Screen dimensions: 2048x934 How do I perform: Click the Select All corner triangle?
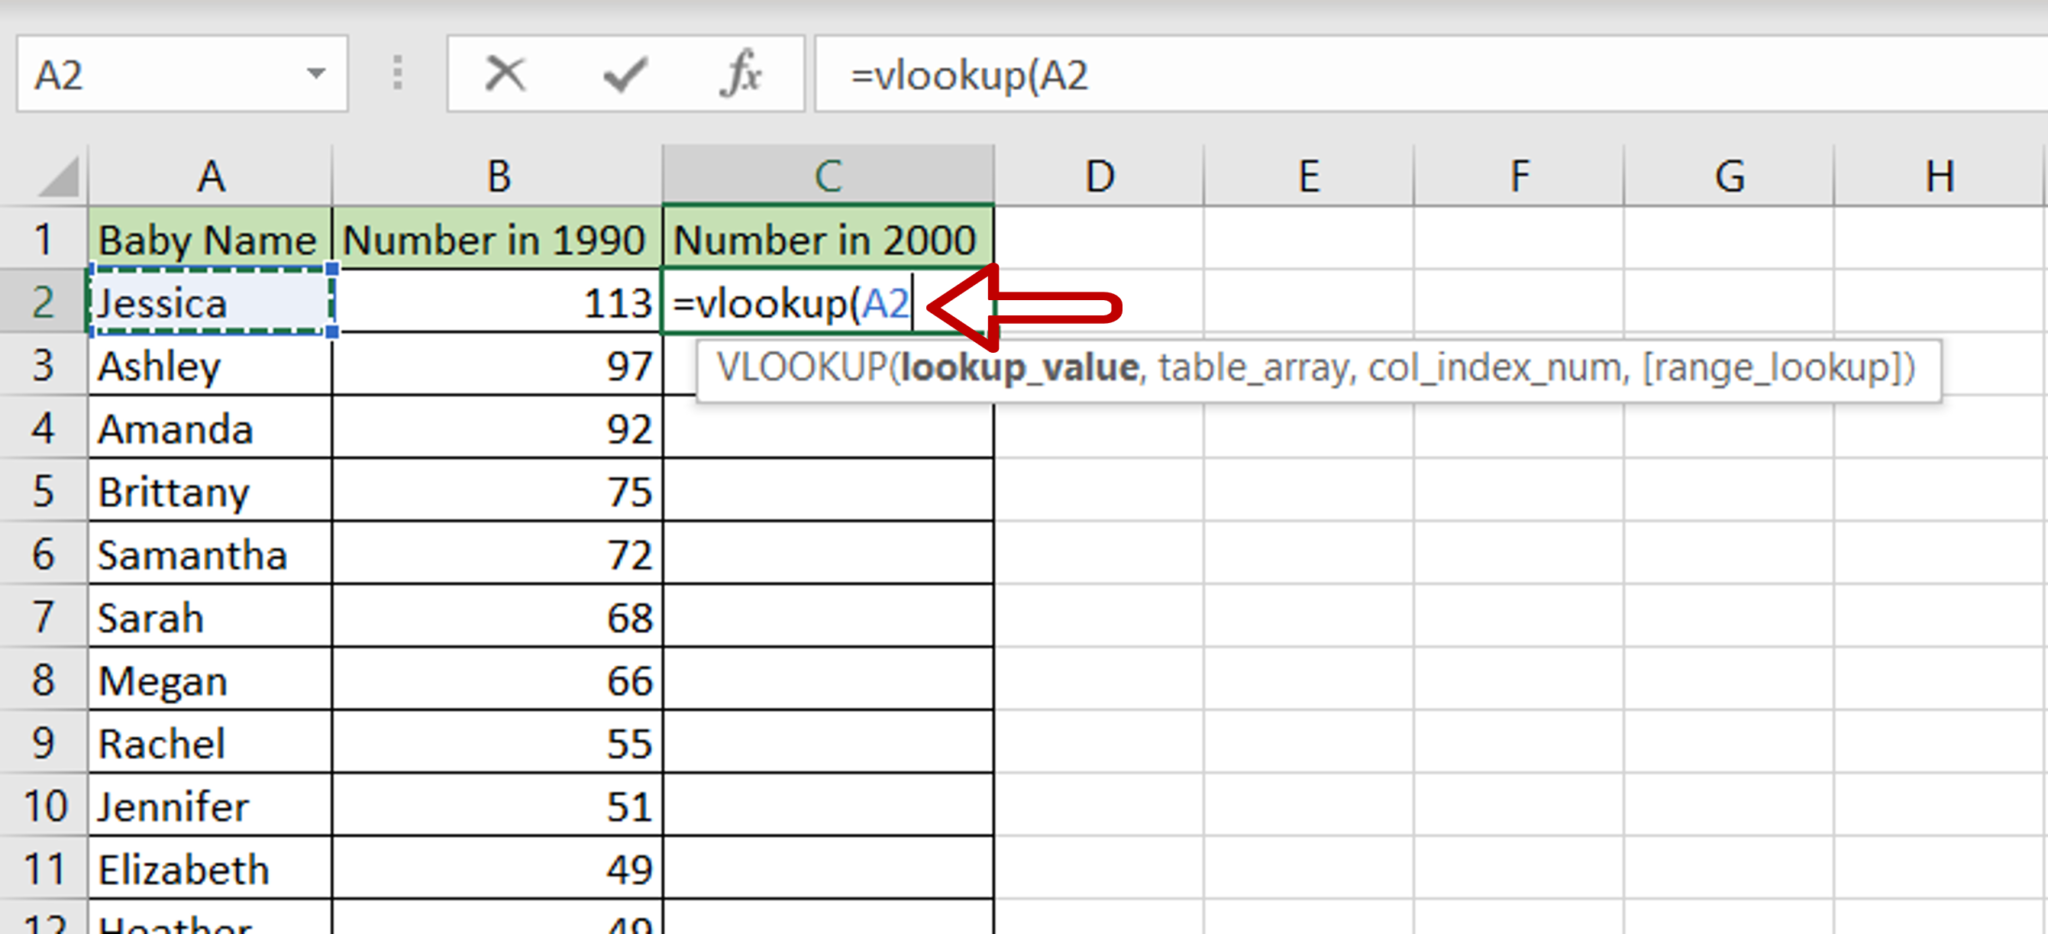point(56,177)
